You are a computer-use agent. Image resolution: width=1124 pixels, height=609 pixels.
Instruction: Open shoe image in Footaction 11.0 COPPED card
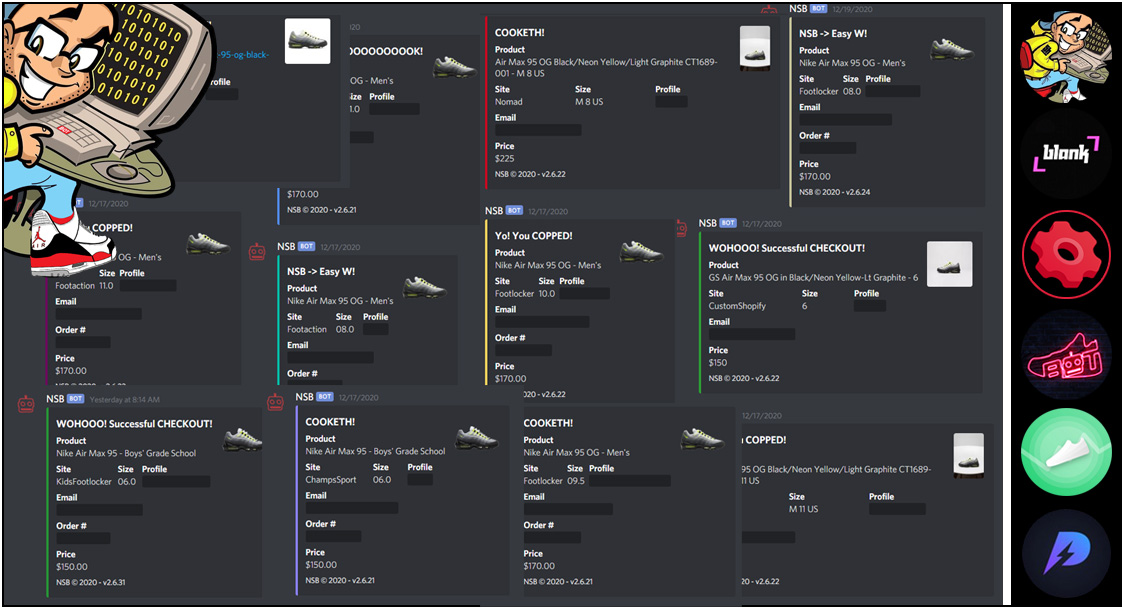[x=208, y=244]
